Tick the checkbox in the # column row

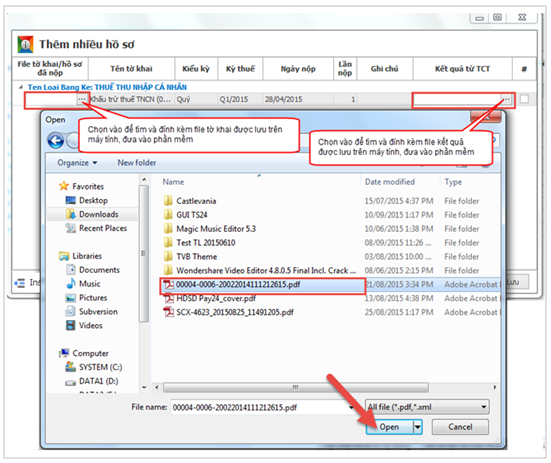[524, 99]
